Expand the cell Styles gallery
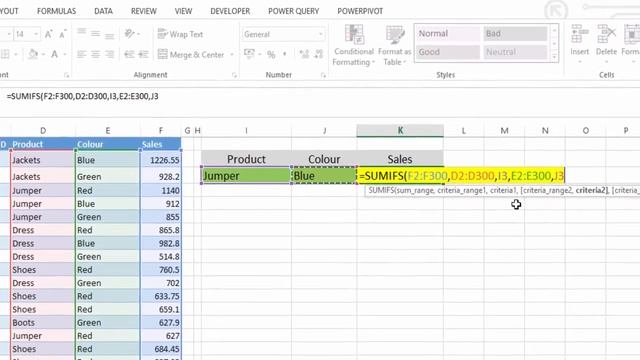 [x=554, y=57]
